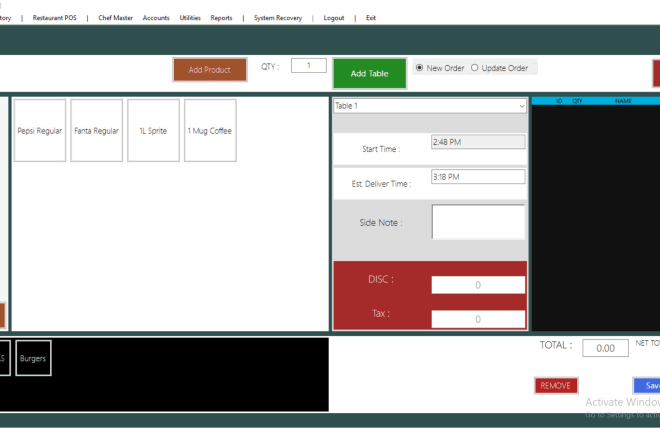The image size is (660, 440).
Task: Switch to Update Order radio option
Action: pyautogui.click(x=475, y=68)
